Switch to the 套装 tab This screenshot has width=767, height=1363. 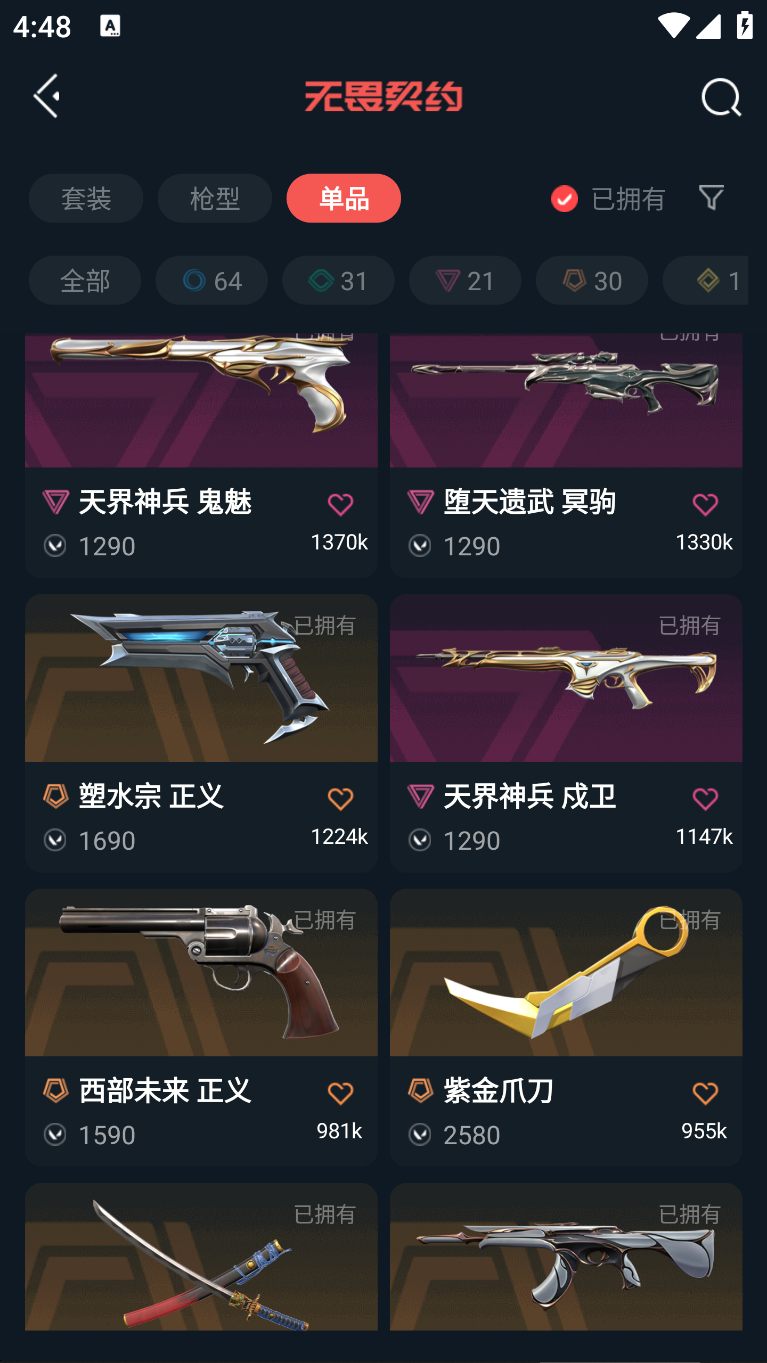[x=86, y=198]
